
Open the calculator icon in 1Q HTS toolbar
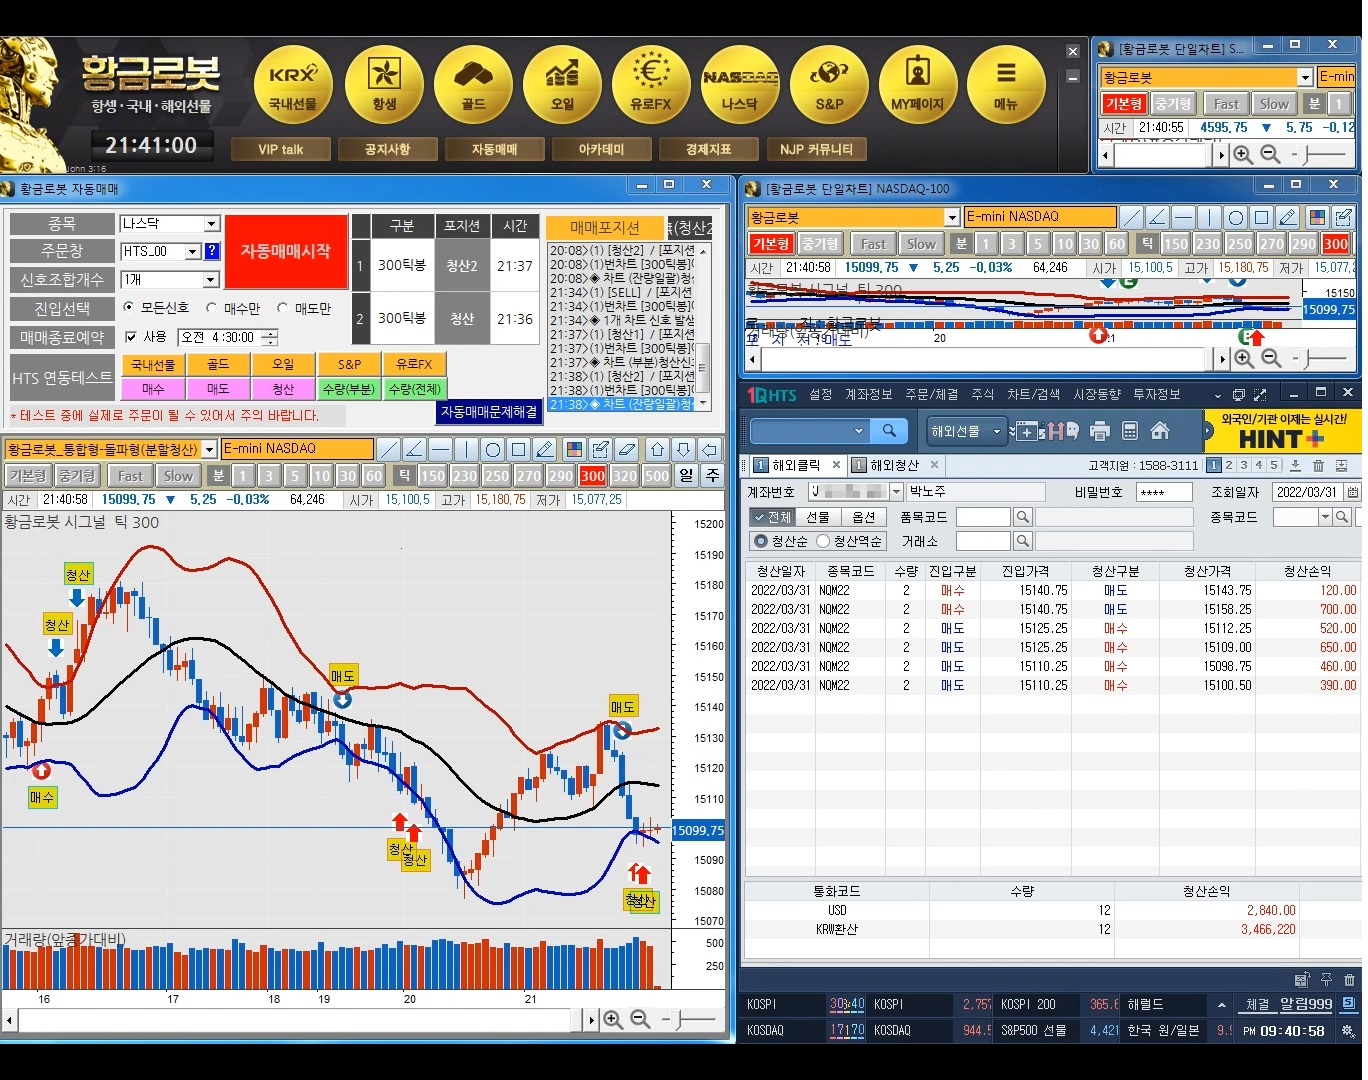1130,431
